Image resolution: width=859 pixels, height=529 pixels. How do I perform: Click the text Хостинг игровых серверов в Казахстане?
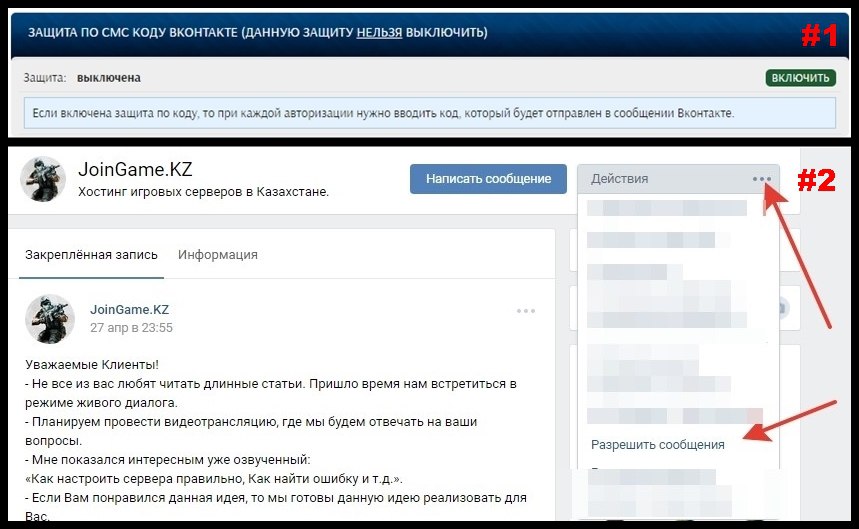point(203,192)
